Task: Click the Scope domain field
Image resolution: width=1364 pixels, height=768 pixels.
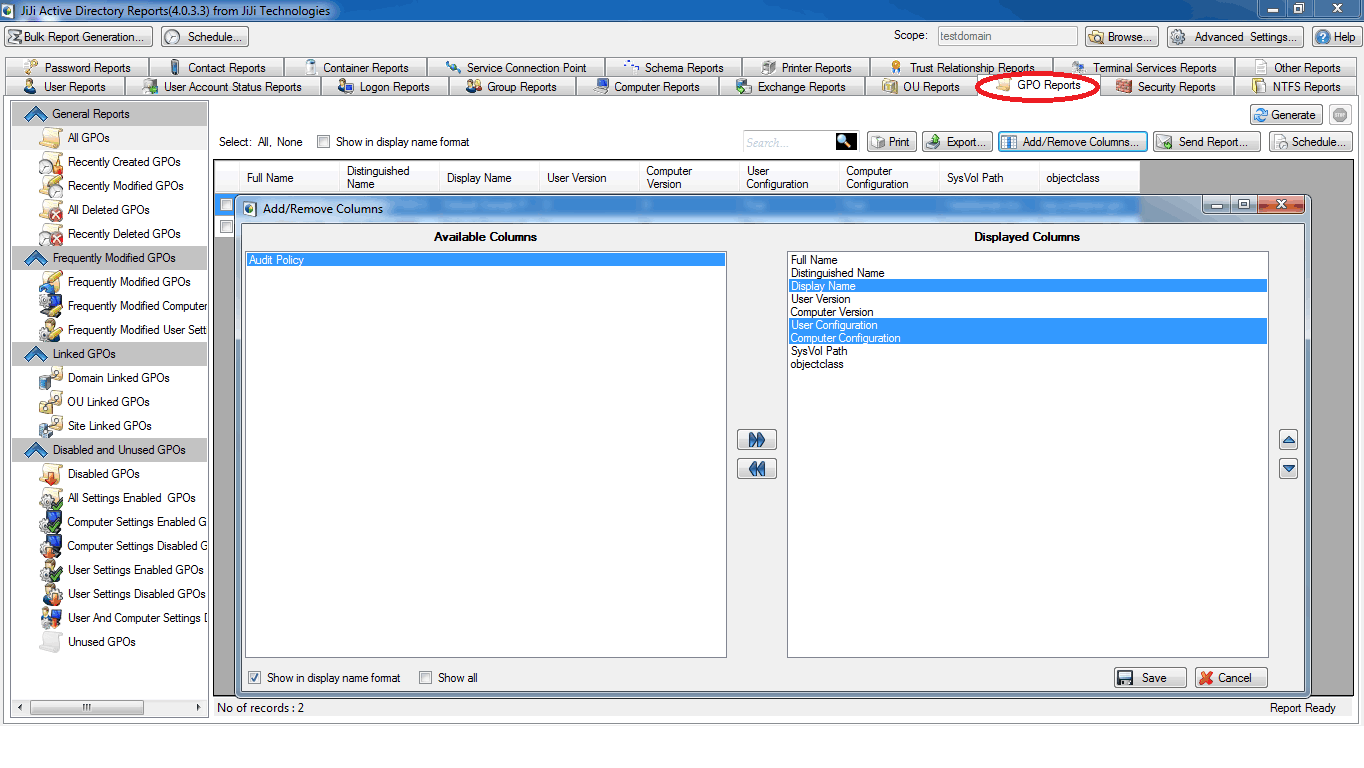Action: 1007,36
